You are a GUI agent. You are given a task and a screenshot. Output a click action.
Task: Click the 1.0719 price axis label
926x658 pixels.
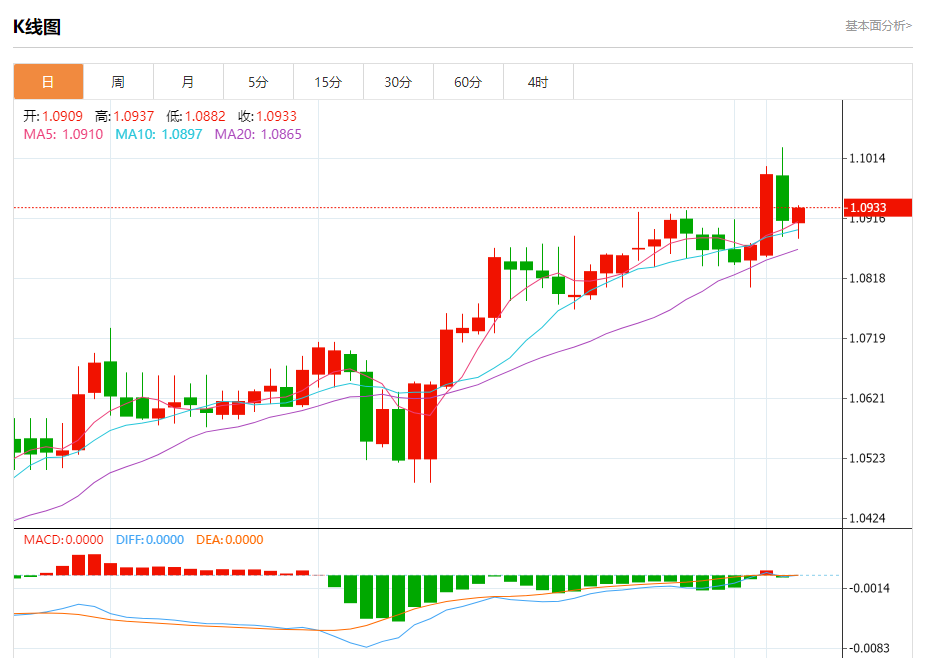point(867,338)
